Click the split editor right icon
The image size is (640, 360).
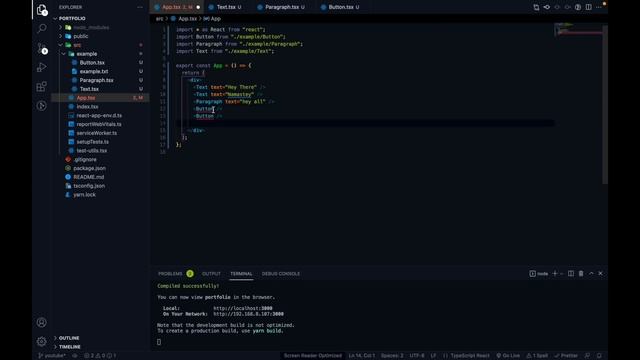(x=589, y=7)
